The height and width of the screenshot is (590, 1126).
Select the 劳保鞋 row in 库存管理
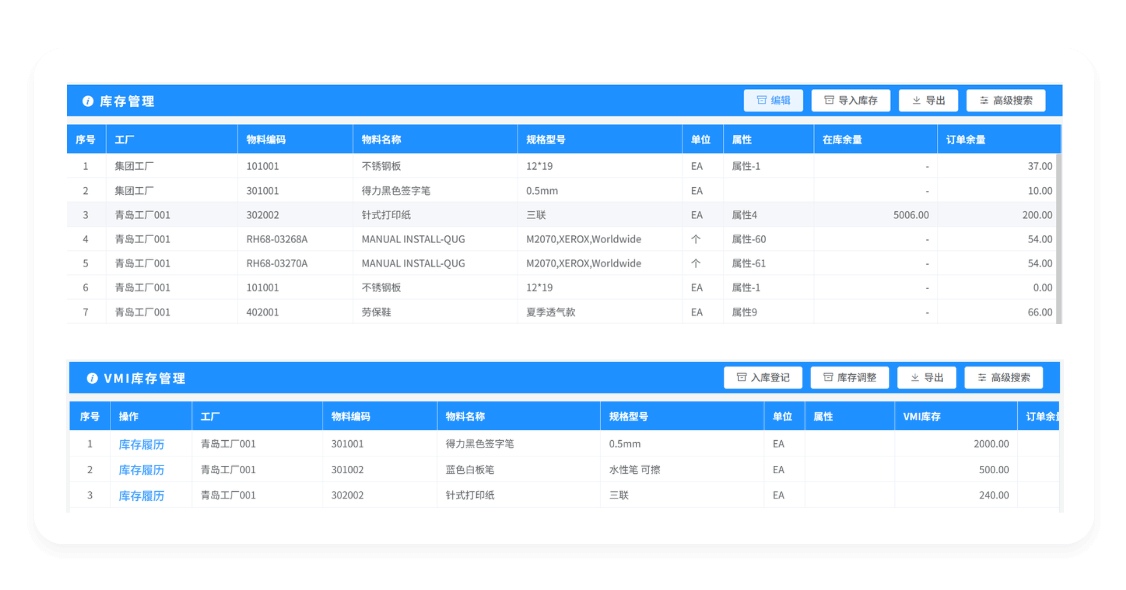click(x=400, y=311)
